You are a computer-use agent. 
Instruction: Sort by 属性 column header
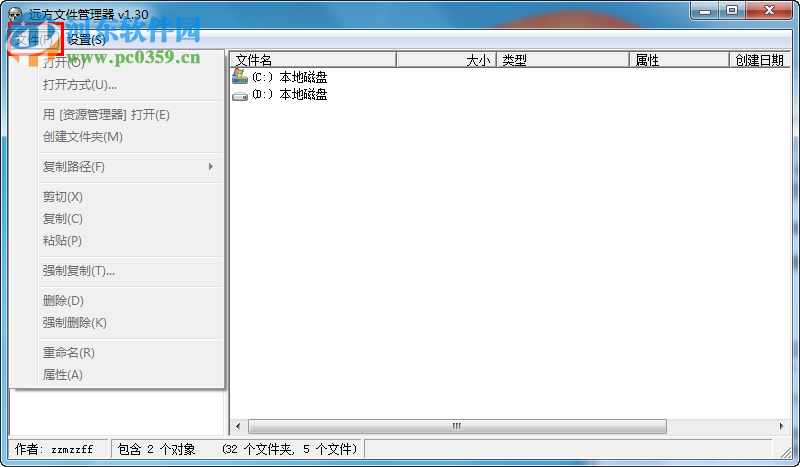click(x=679, y=60)
